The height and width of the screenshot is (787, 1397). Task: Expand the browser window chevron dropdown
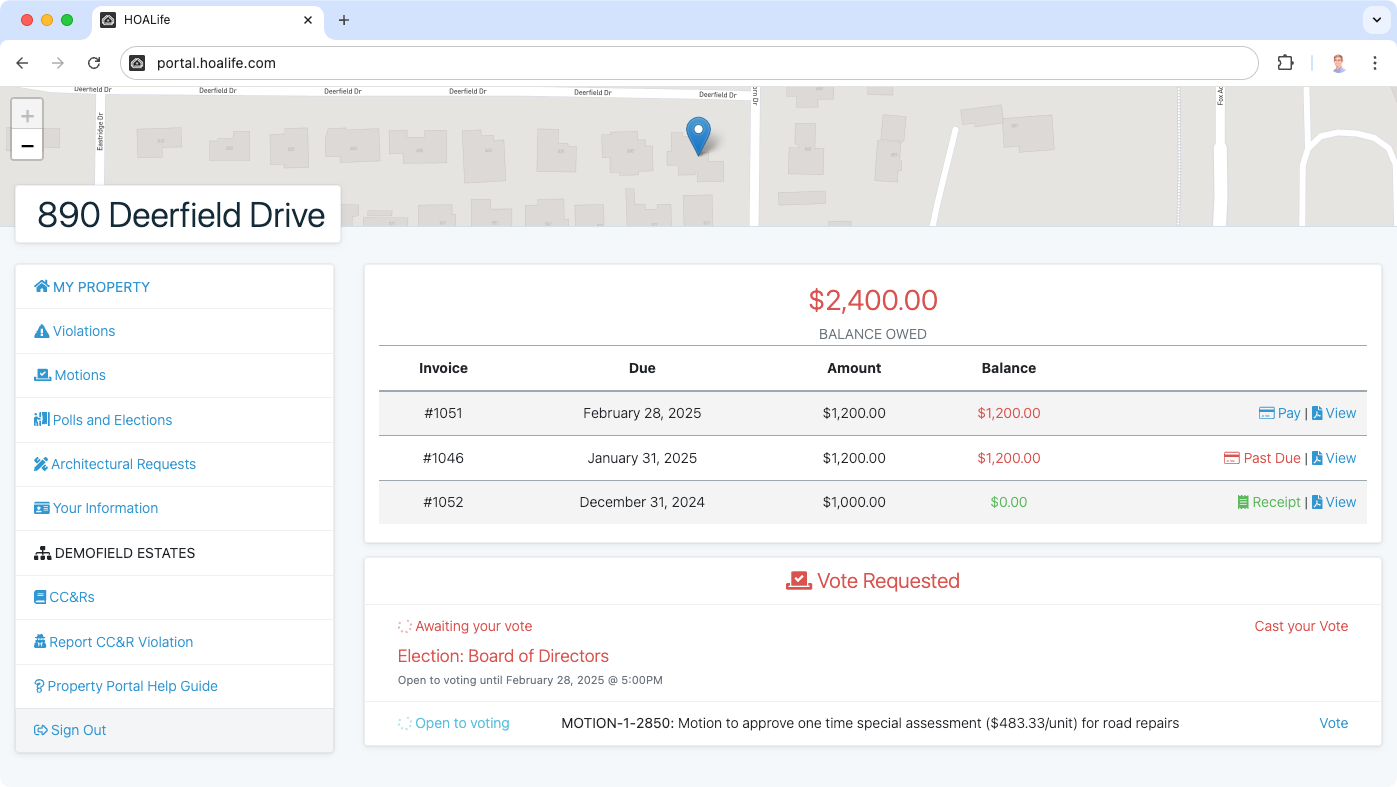pos(1376,19)
